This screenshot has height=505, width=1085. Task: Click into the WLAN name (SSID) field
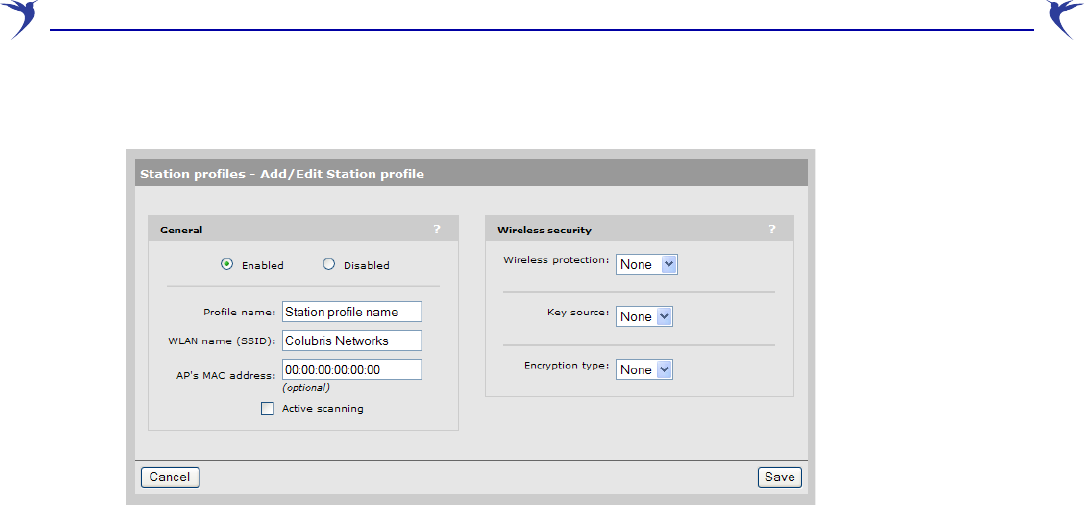click(352, 340)
